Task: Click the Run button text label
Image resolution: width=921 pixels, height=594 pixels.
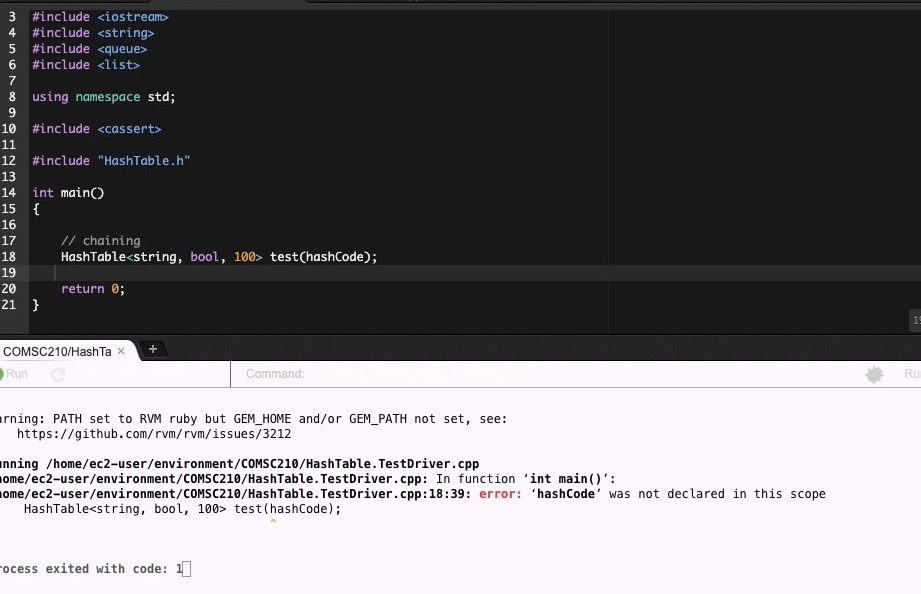Action: (x=18, y=373)
